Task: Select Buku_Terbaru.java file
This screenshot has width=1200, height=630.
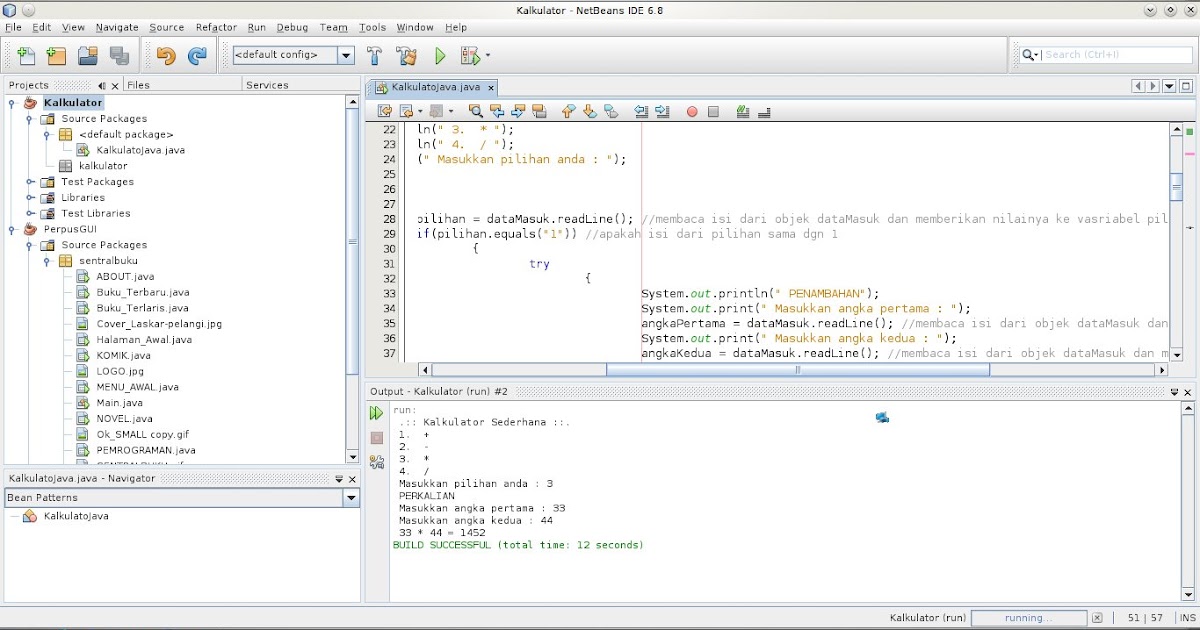Action: click(142, 292)
